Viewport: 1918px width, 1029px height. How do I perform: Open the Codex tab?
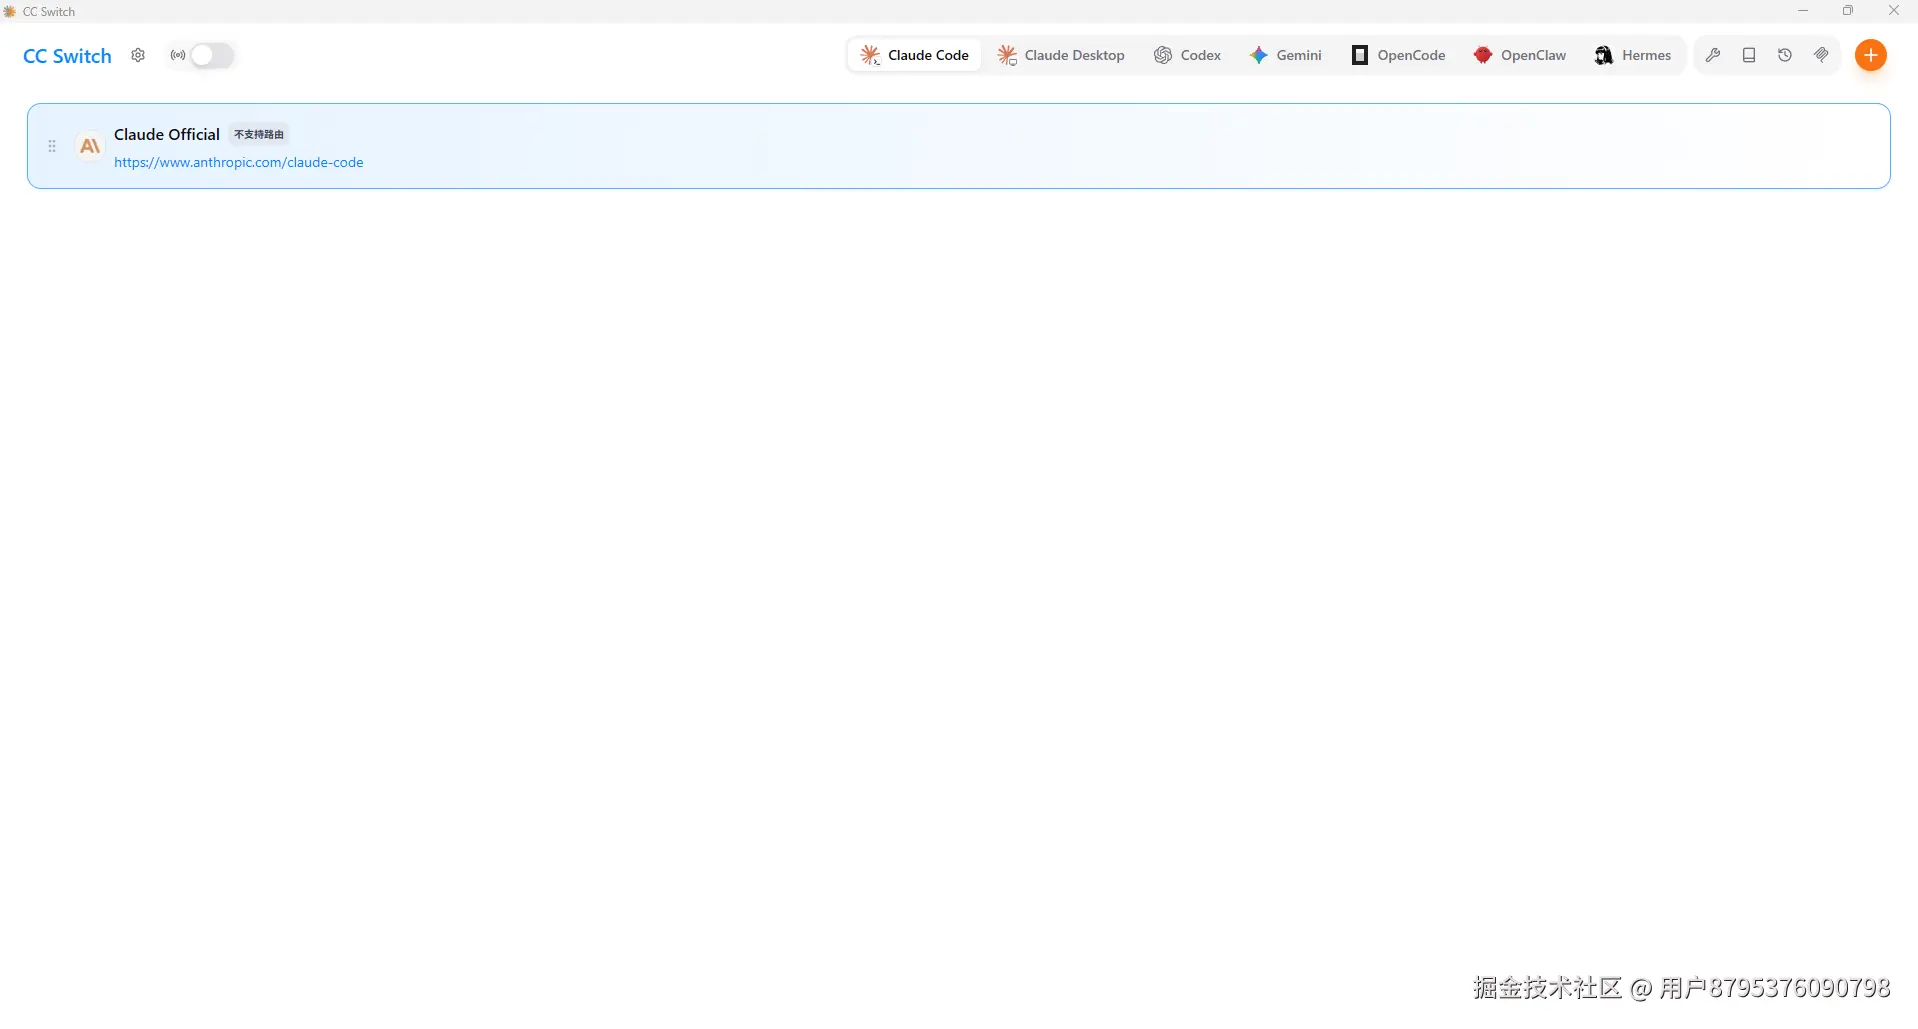click(x=1188, y=55)
